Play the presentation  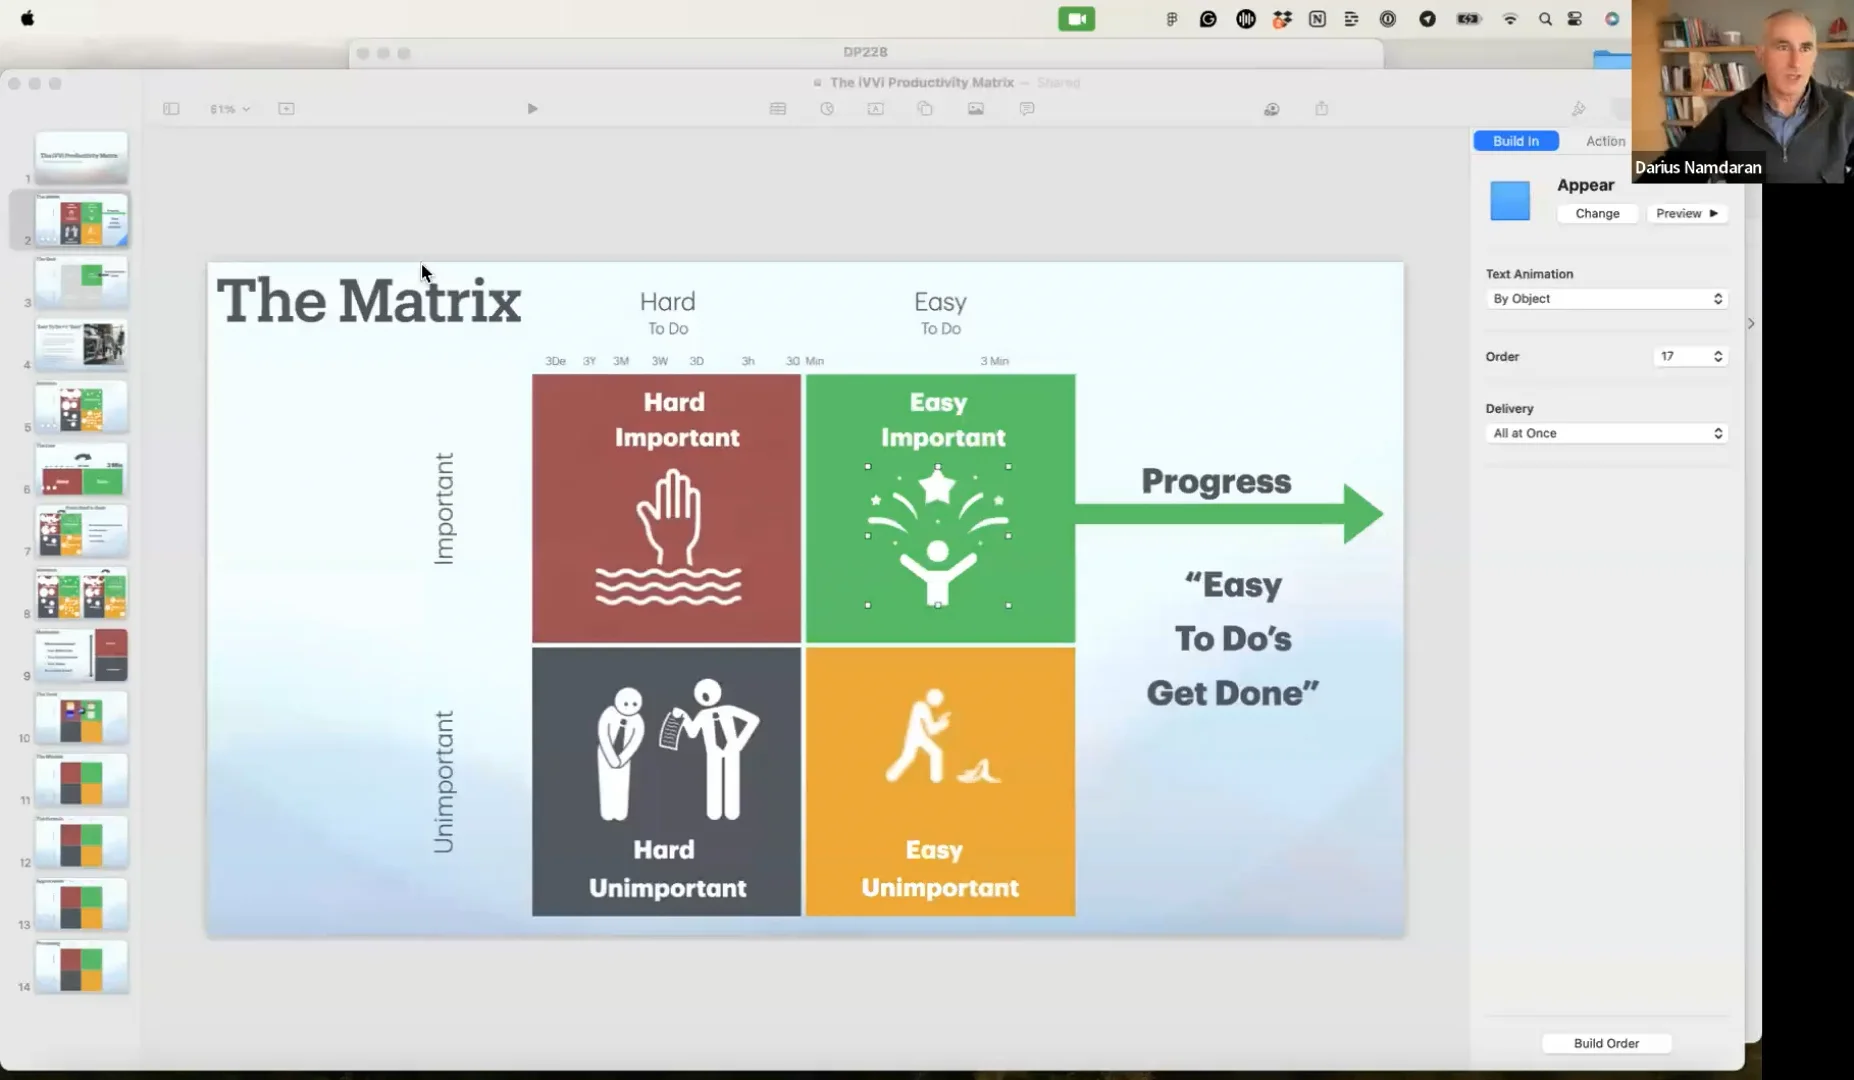click(532, 108)
